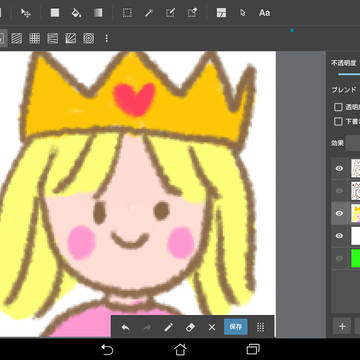Select the Bucket fill tool
This screenshot has height=360, width=360.
pyautogui.click(x=76, y=13)
